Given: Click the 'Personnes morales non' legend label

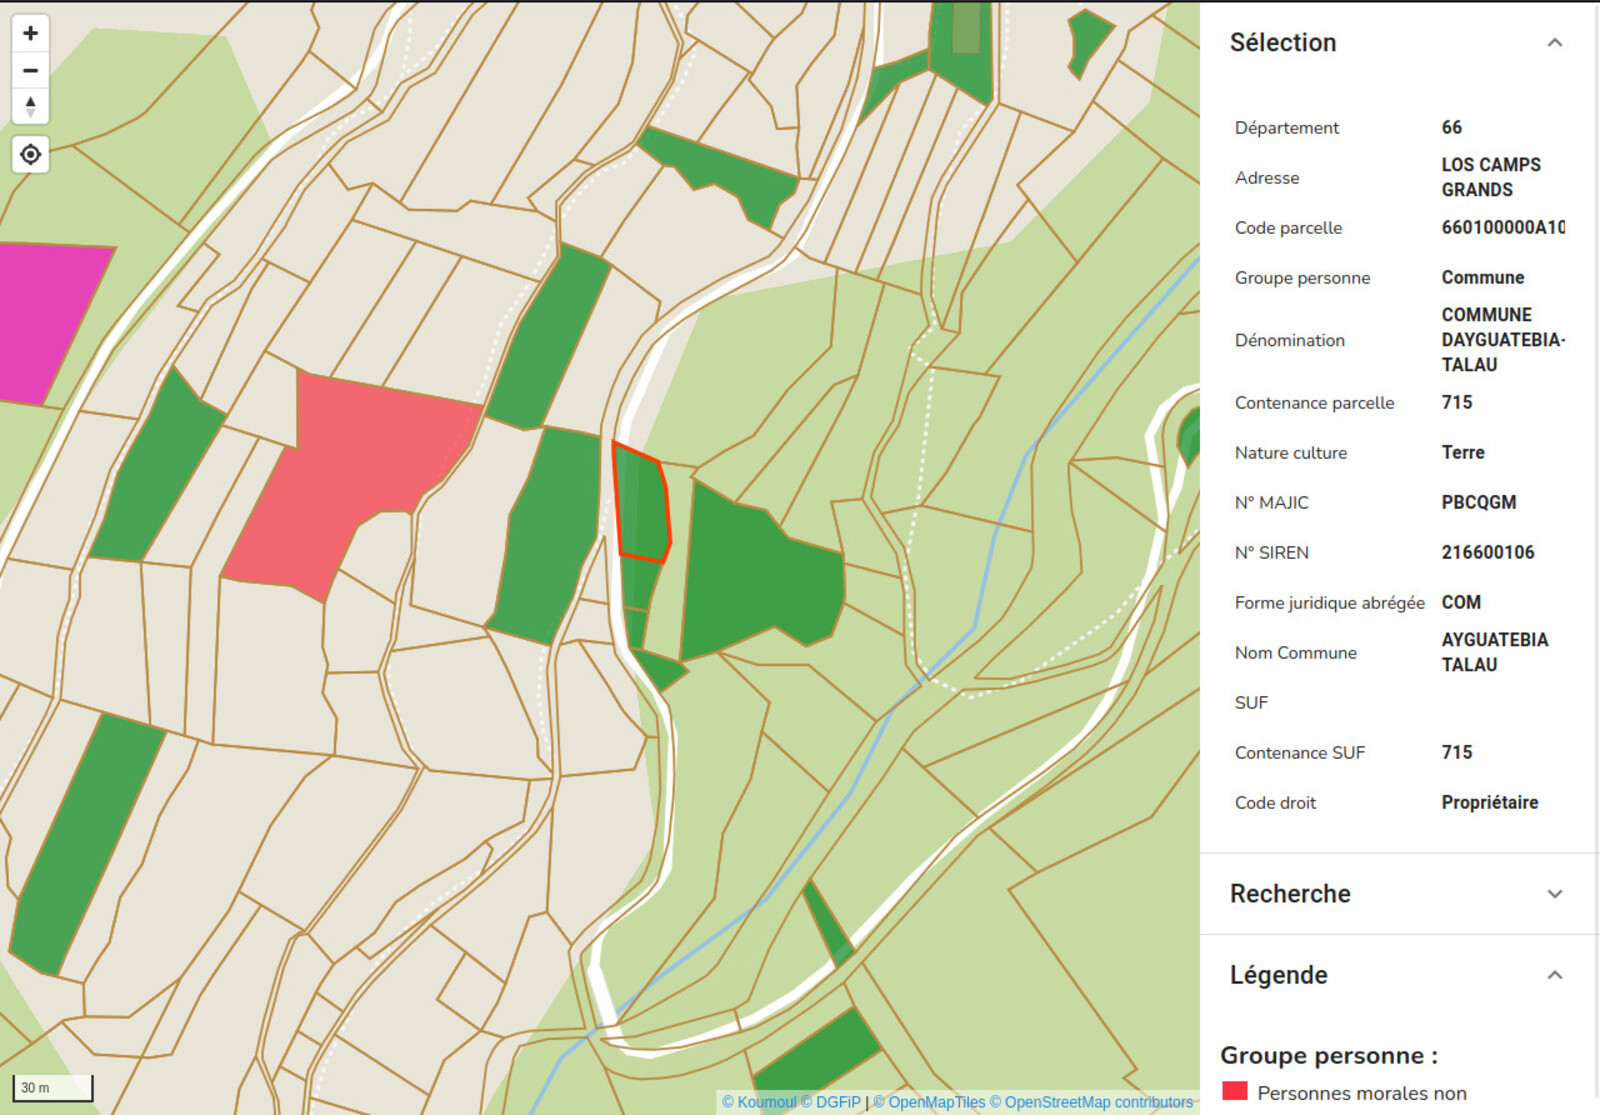Looking at the screenshot, I should (x=1361, y=1093).
